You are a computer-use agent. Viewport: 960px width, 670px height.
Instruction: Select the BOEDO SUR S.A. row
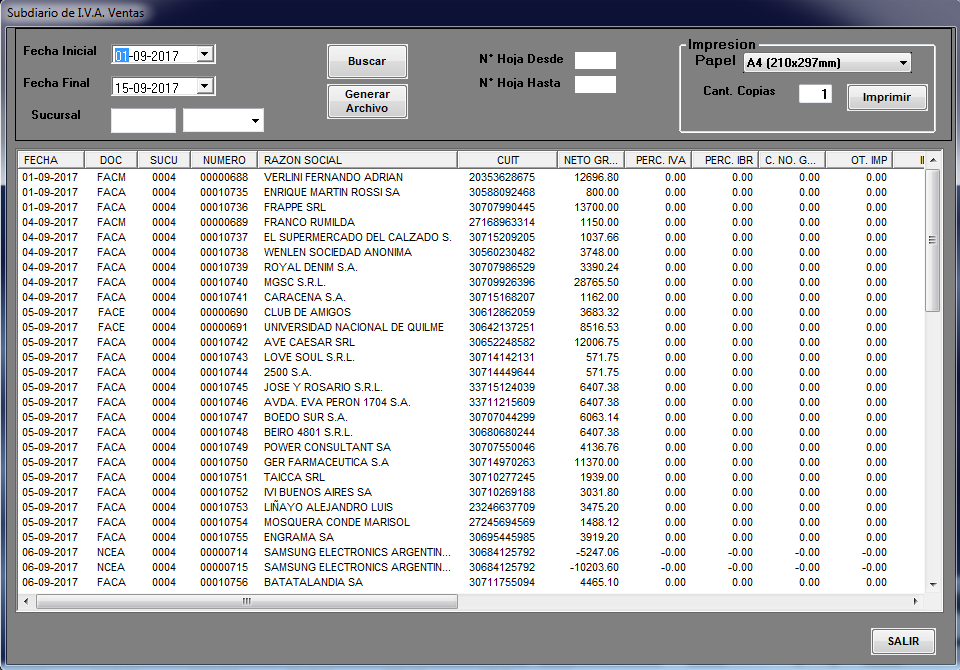coord(471,417)
